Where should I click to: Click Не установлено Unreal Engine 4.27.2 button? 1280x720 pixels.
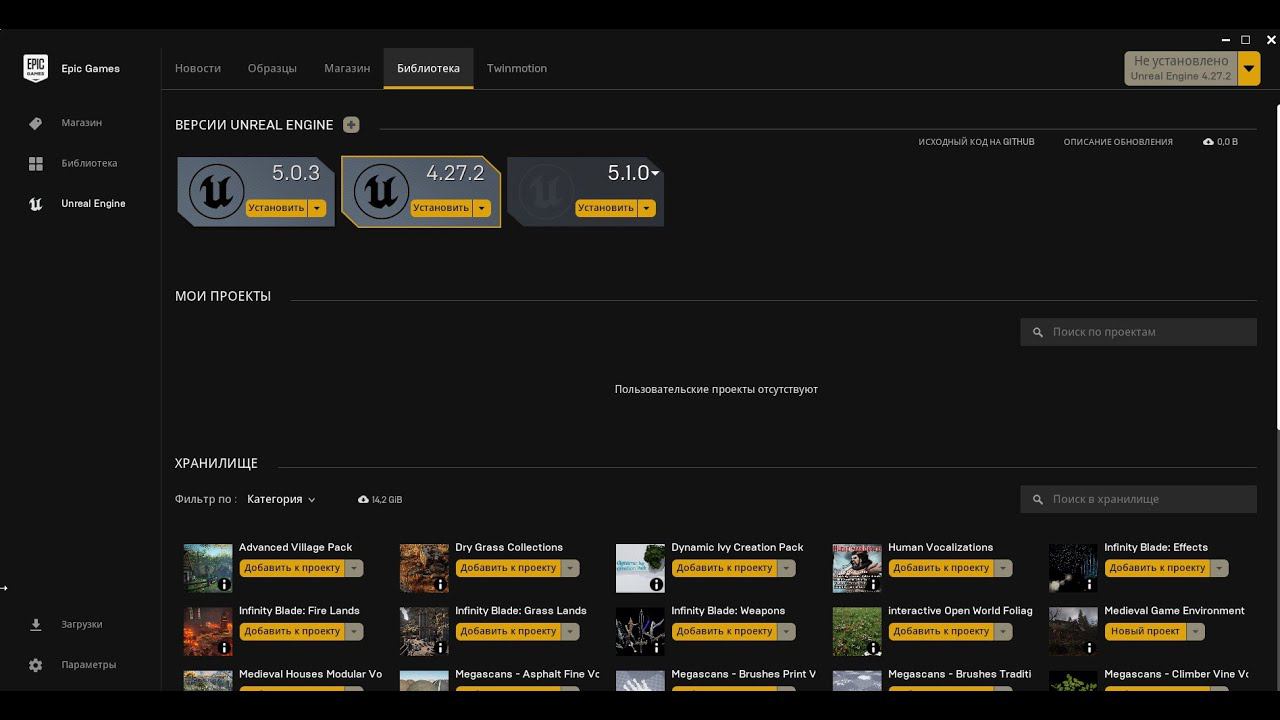click(1181, 69)
